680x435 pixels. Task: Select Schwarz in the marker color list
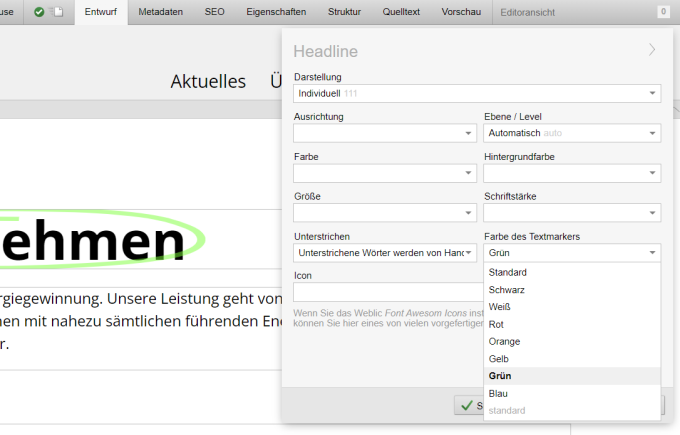[x=572, y=290]
